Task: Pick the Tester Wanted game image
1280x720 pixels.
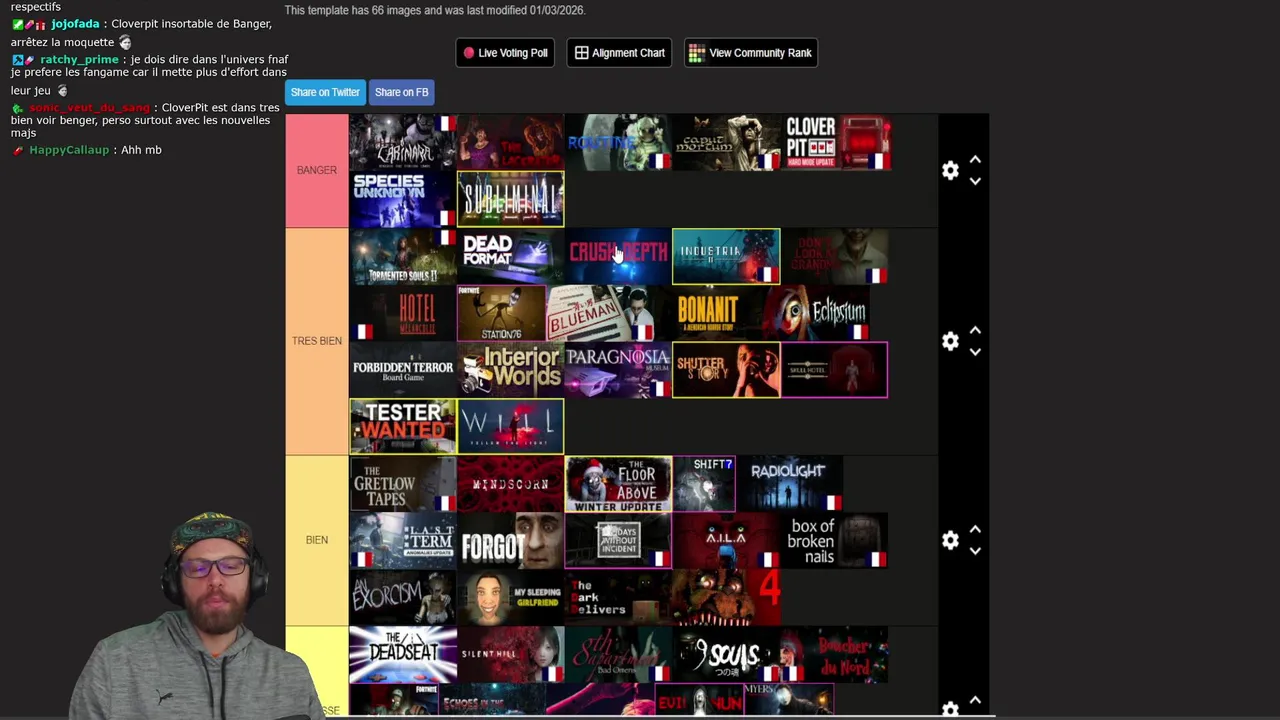Action: click(402, 427)
